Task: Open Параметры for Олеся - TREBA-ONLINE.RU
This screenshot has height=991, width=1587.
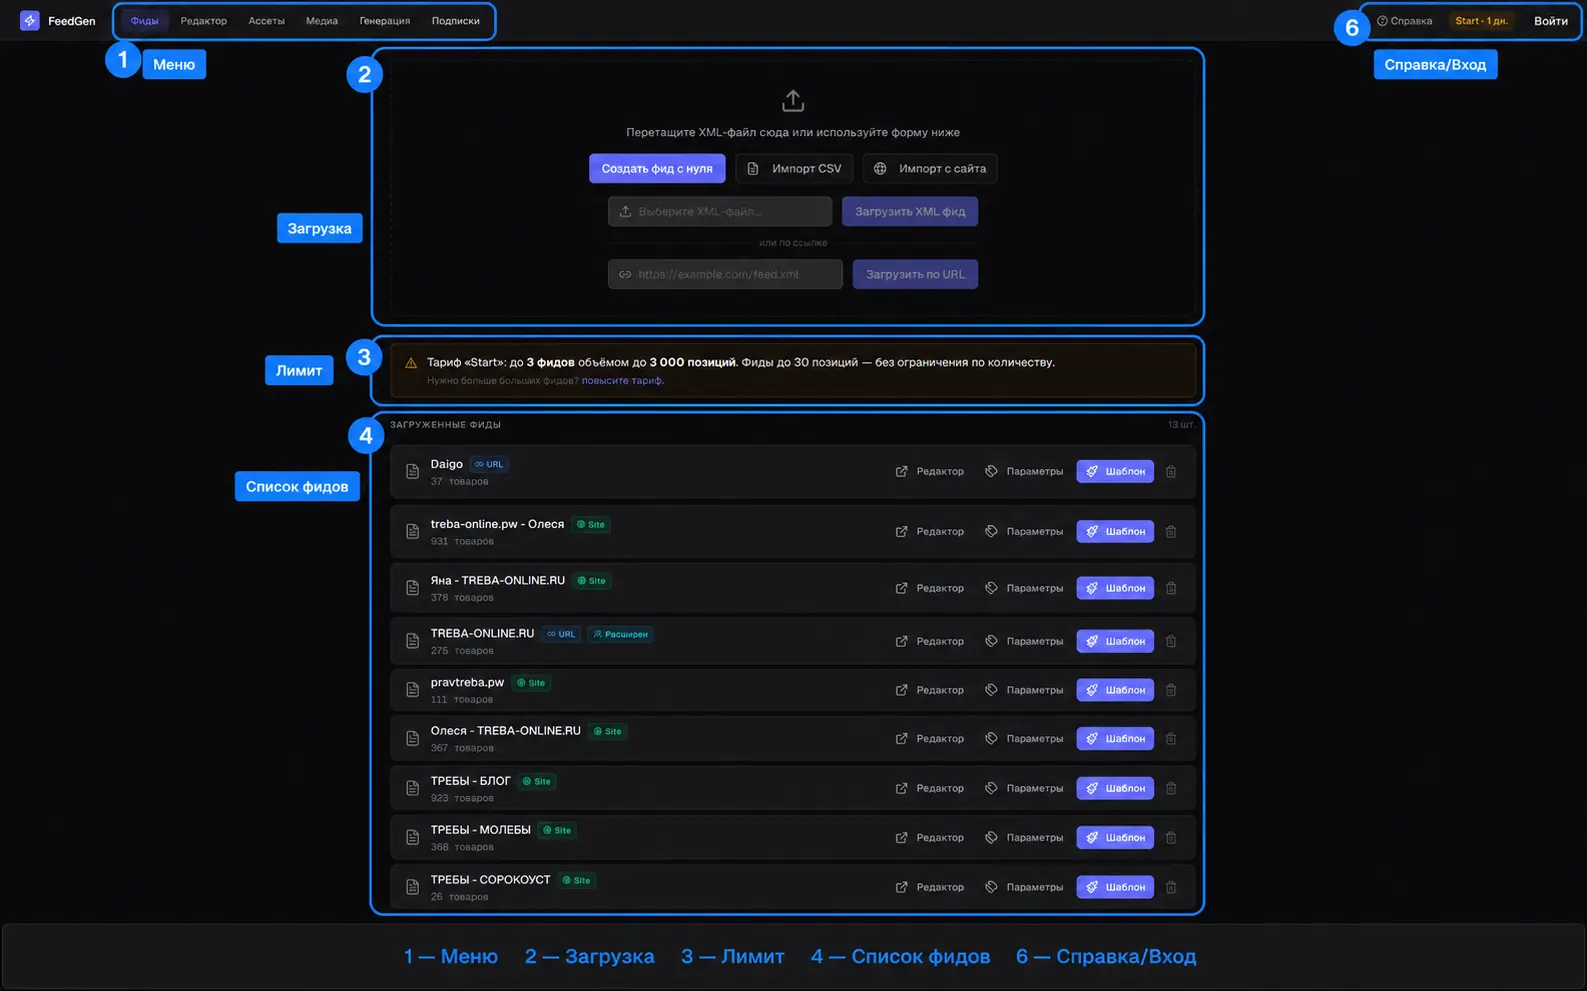Action: (1024, 738)
